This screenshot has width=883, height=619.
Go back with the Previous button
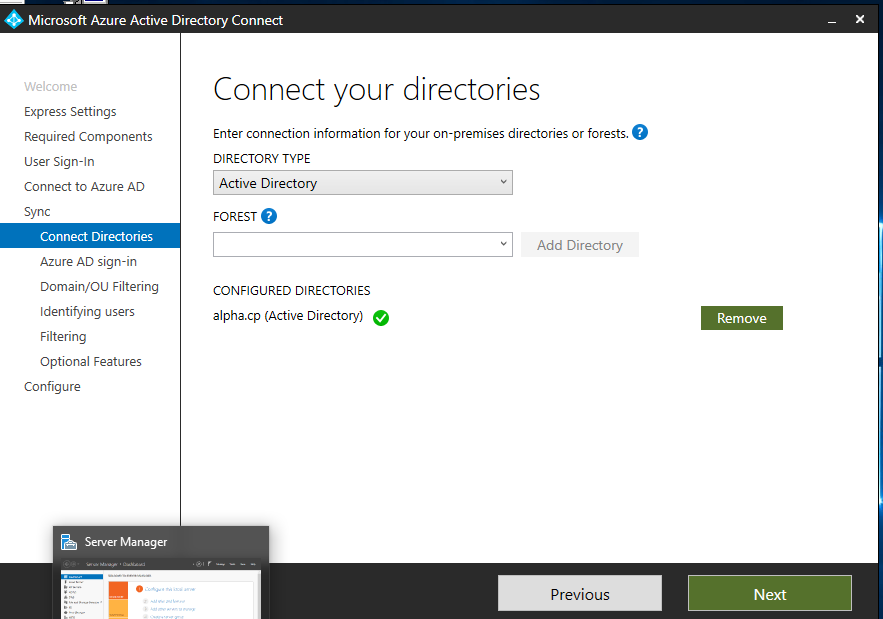tap(580, 594)
